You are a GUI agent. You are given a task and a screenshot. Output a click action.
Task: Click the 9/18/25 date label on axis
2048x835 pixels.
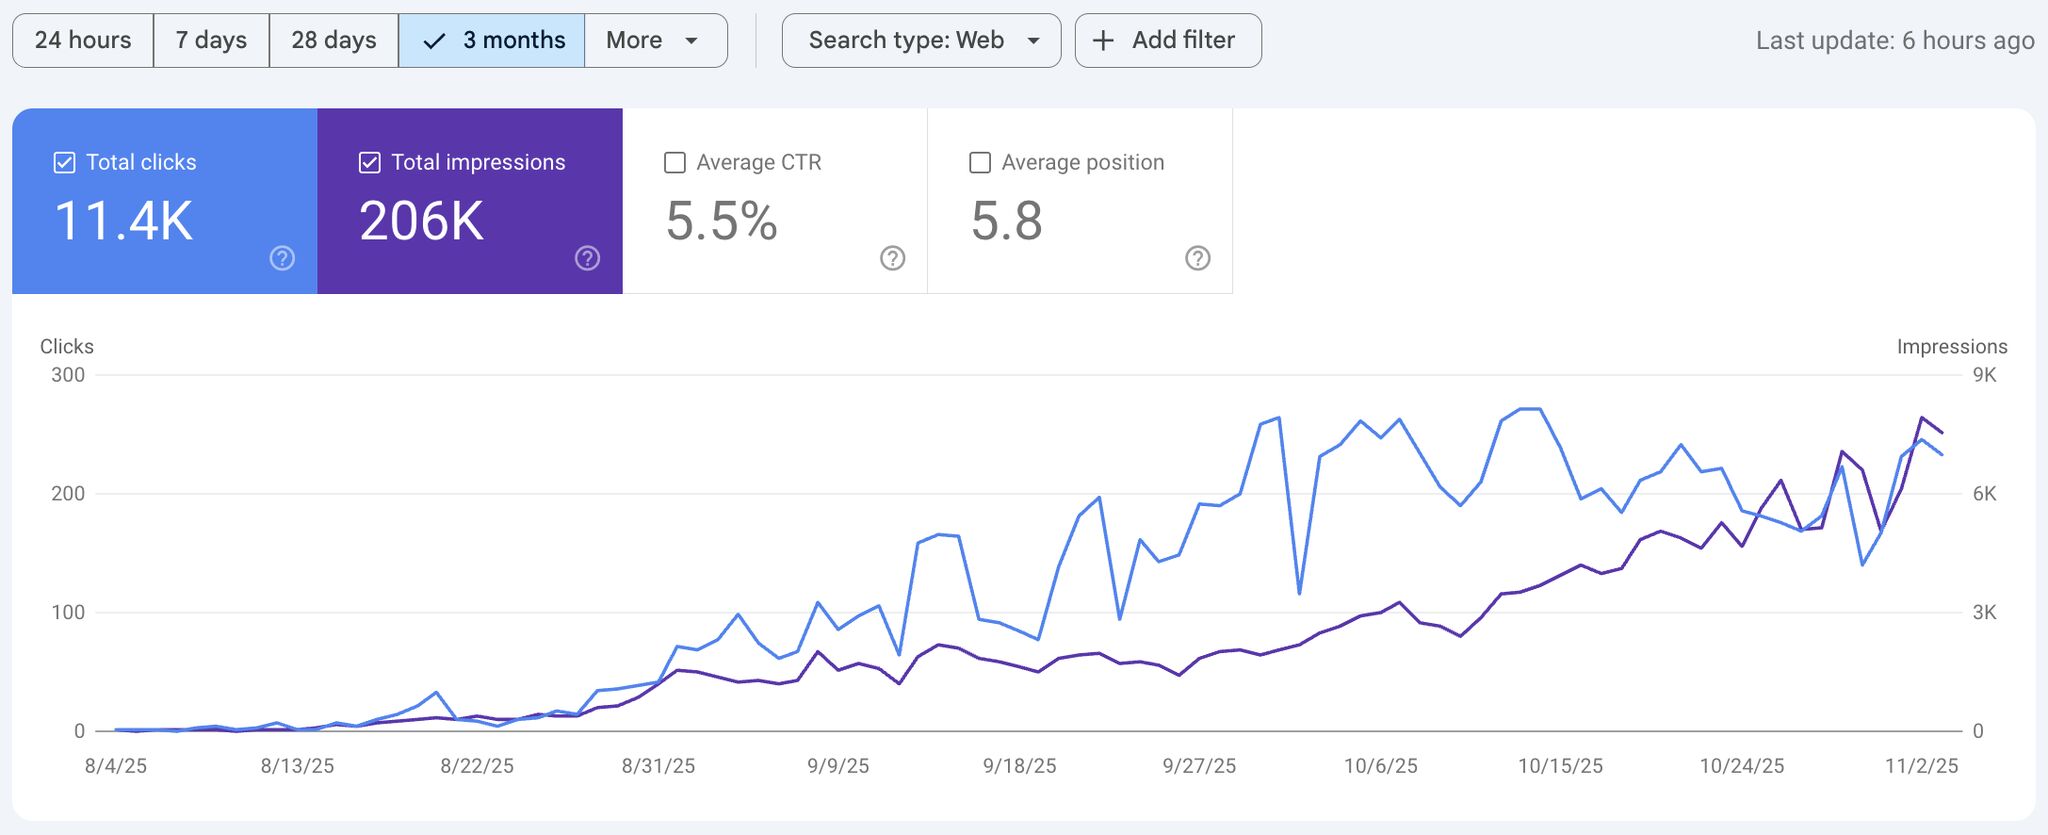(x=1019, y=766)
